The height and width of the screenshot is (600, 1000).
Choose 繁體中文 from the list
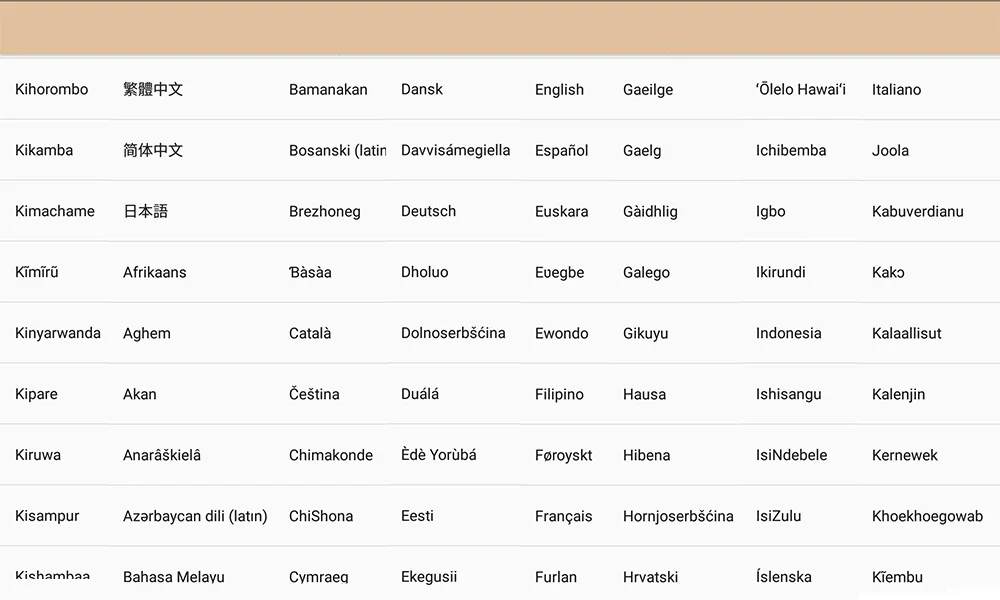153,89
